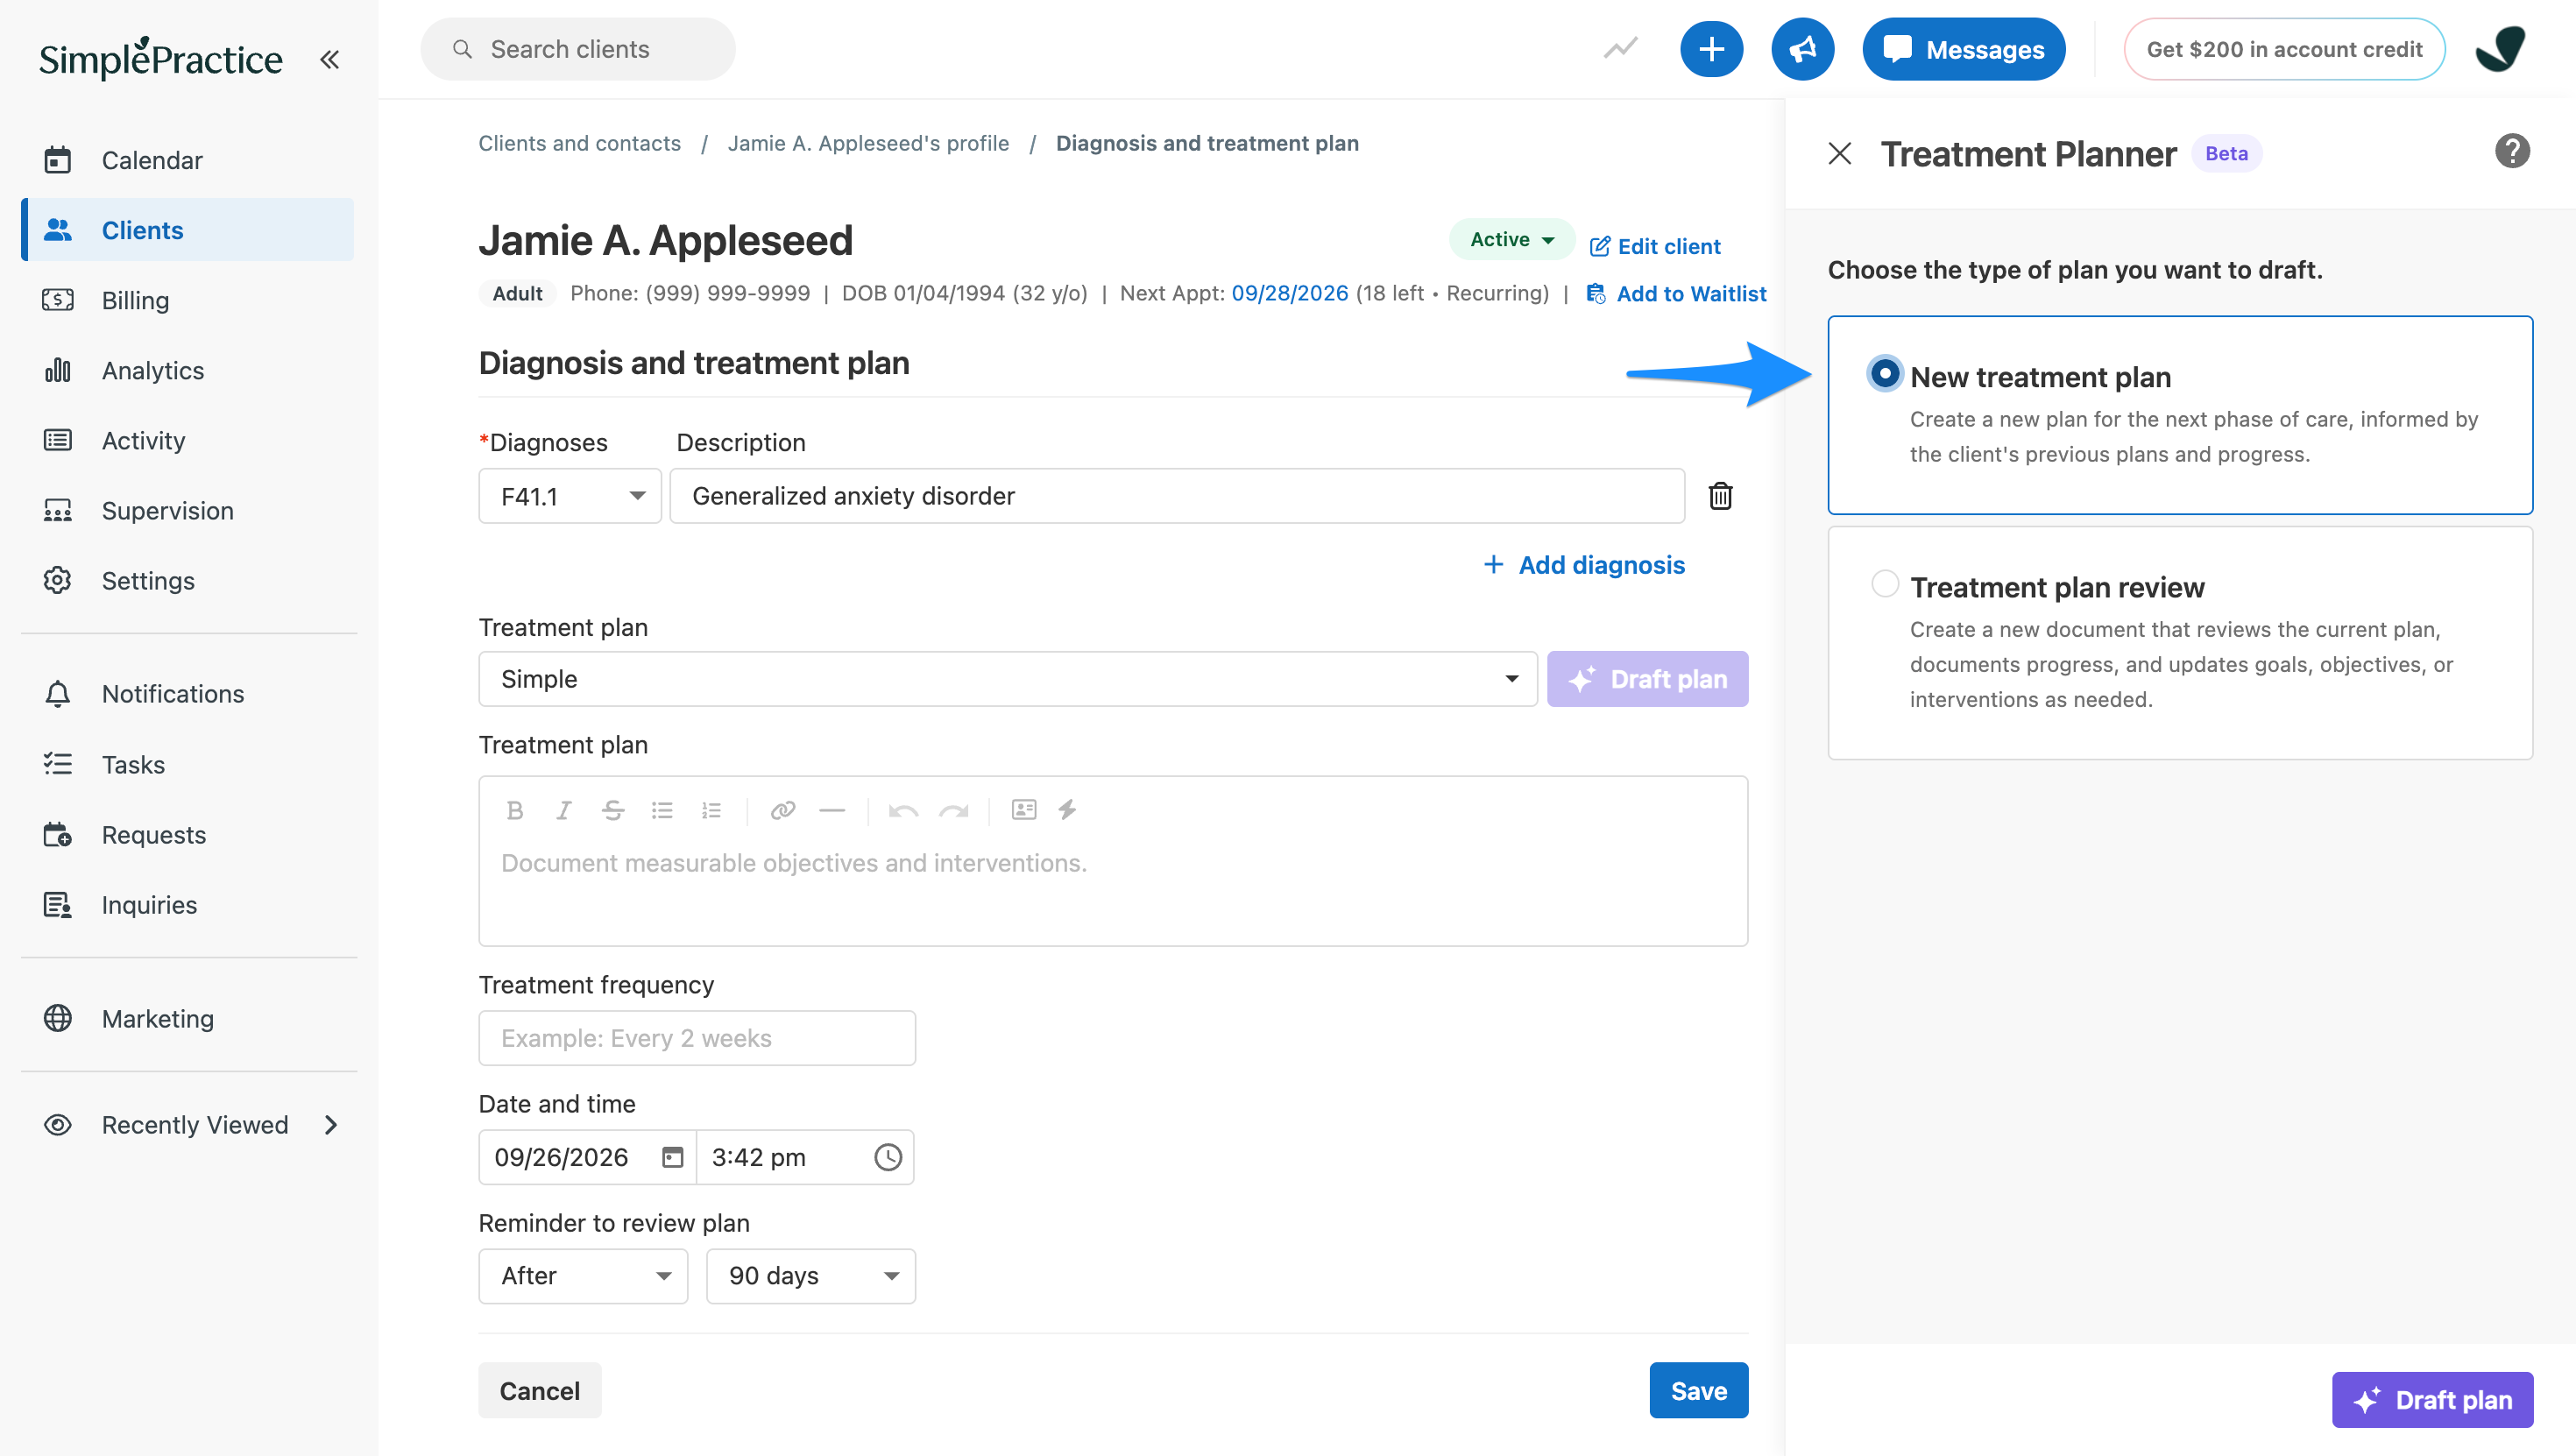This screenshot has width=2576, height=1456.
Task: Click the Save button
Action: coord(1698,1391)
